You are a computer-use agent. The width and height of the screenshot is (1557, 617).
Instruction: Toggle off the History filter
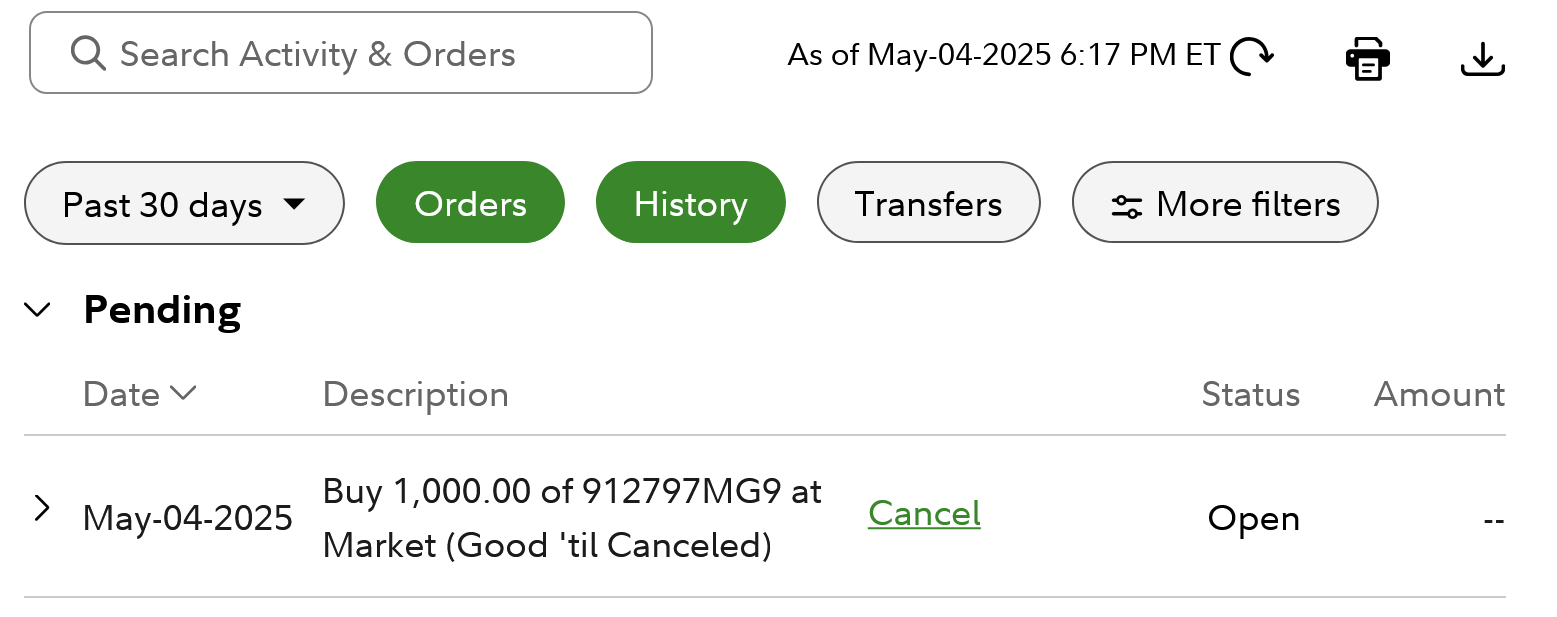pos(691,202)
